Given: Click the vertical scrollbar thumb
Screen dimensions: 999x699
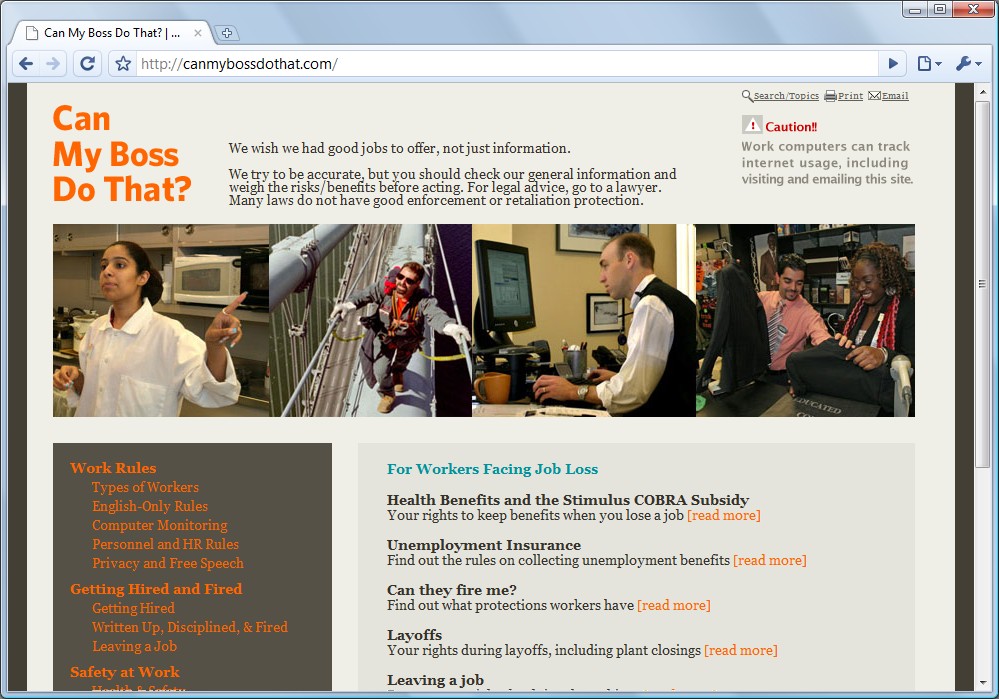Looking at the screenshot, I should tap(982, 284).
